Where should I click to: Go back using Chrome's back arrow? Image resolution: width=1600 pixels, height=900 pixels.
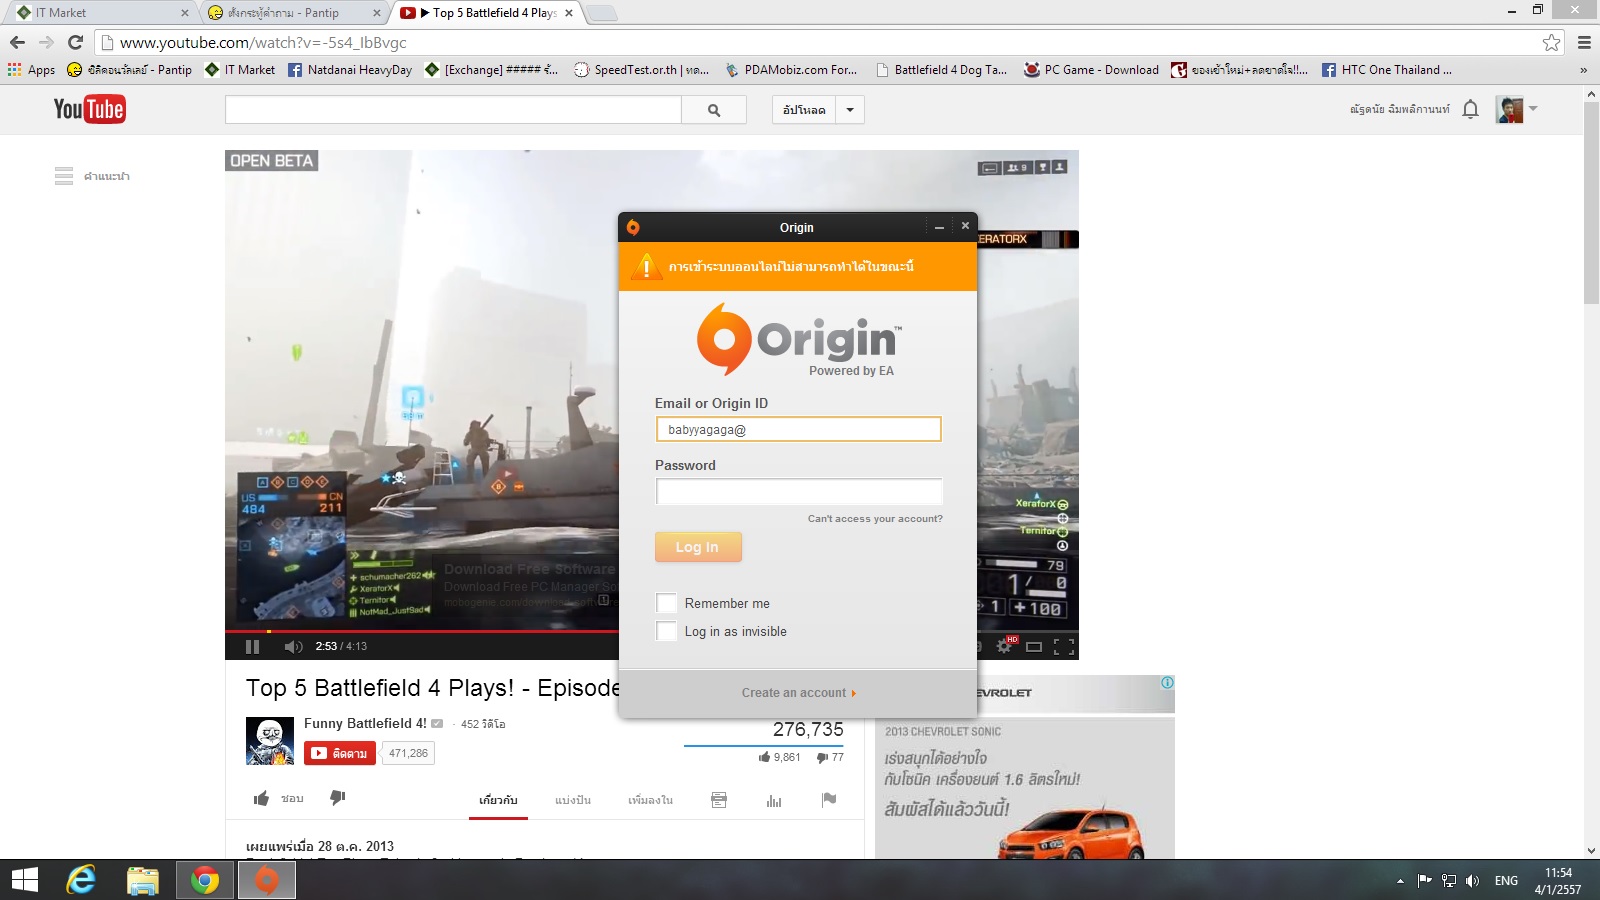click(17, 42)
